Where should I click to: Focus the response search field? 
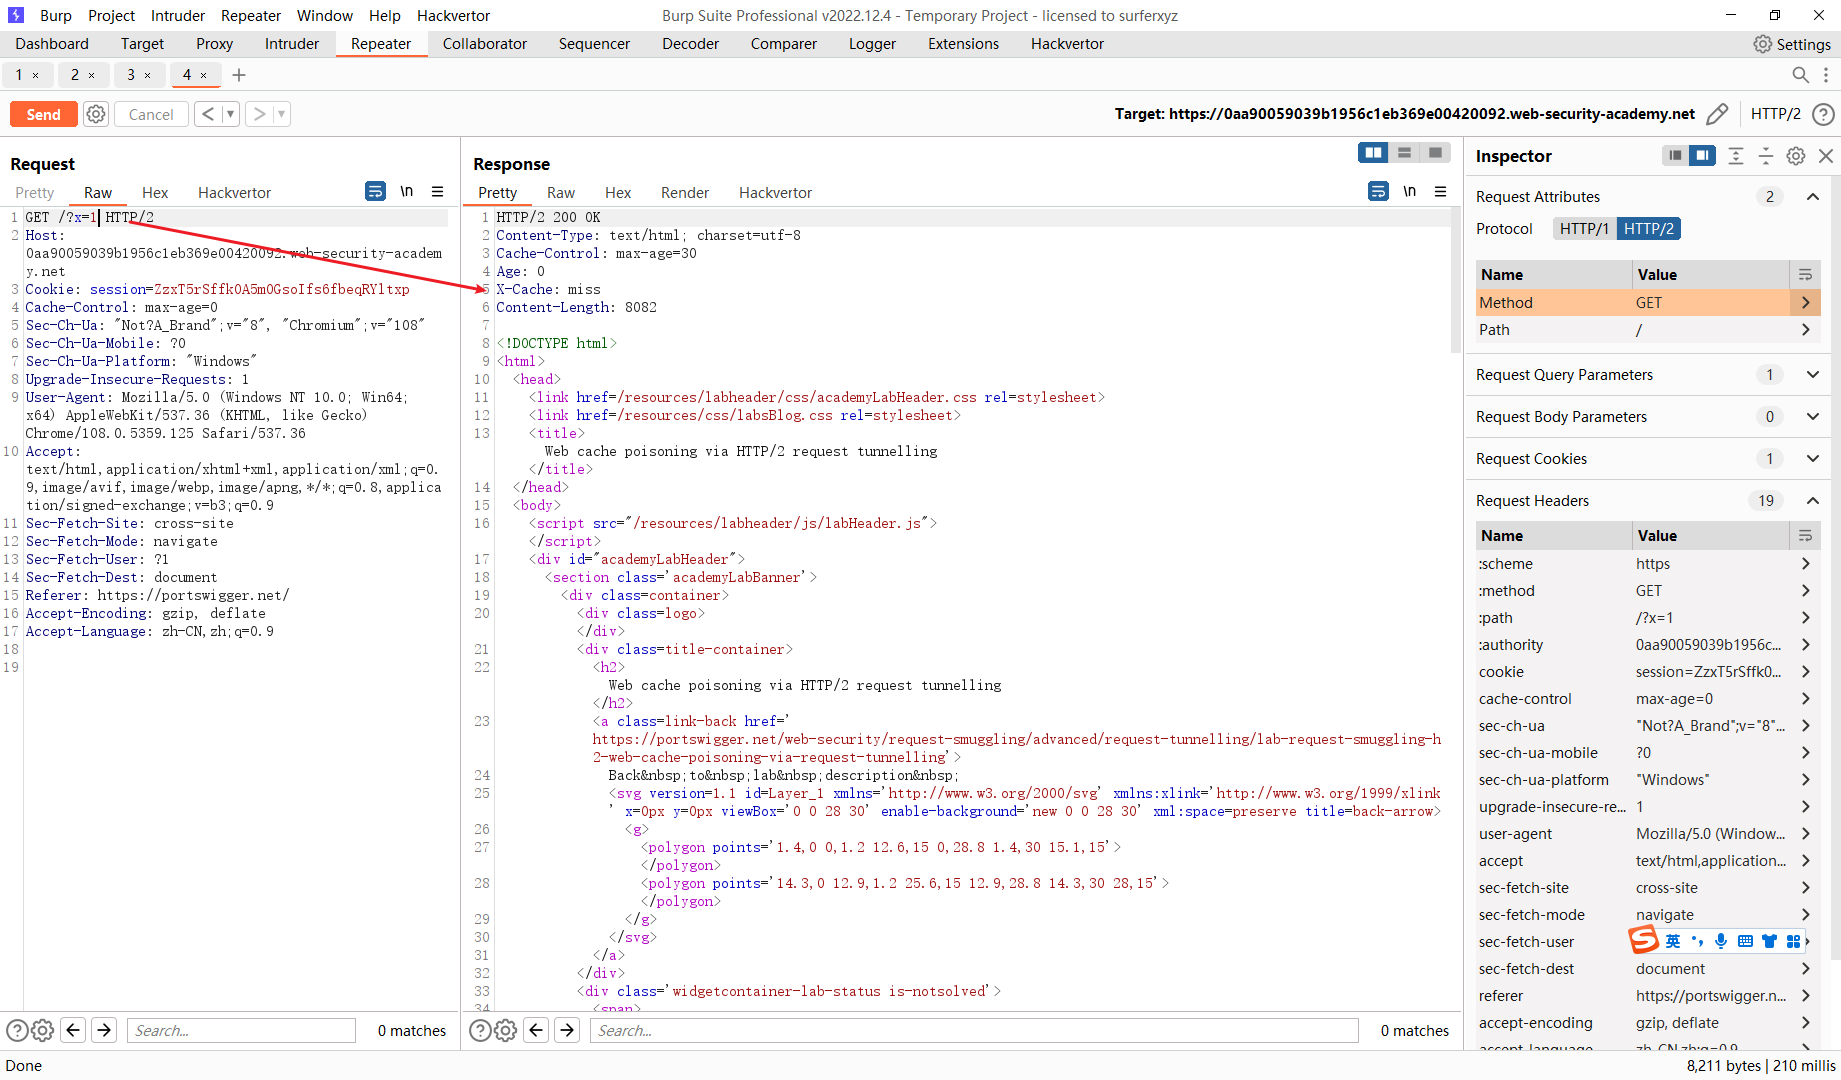974,1031
